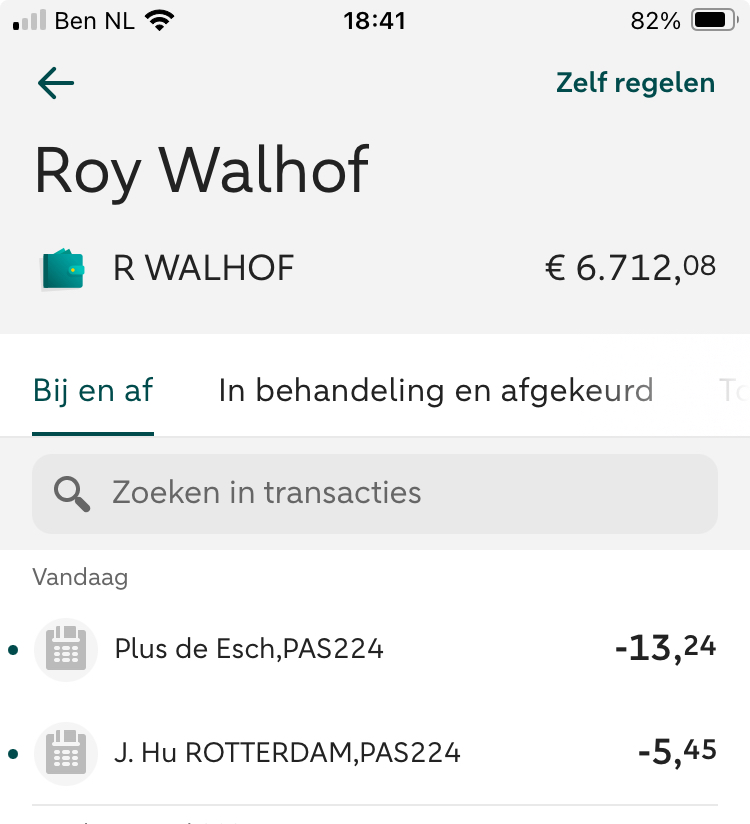Select the partially visible third tab
The width and height of the screenshot is (750, 824).
pyautogui.click(x=733, y=390)
